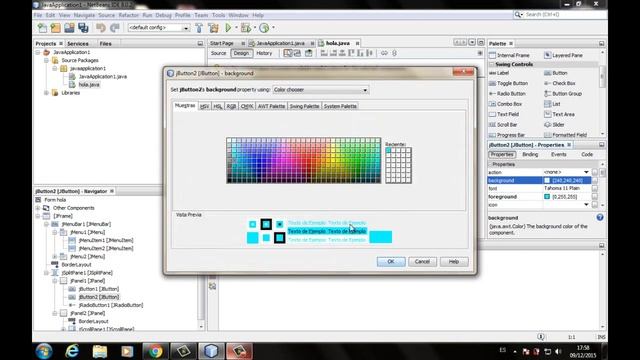Switch to the Swing Palette tab
This screenshot has width=640, height=360.
click(x=304, y=106)
